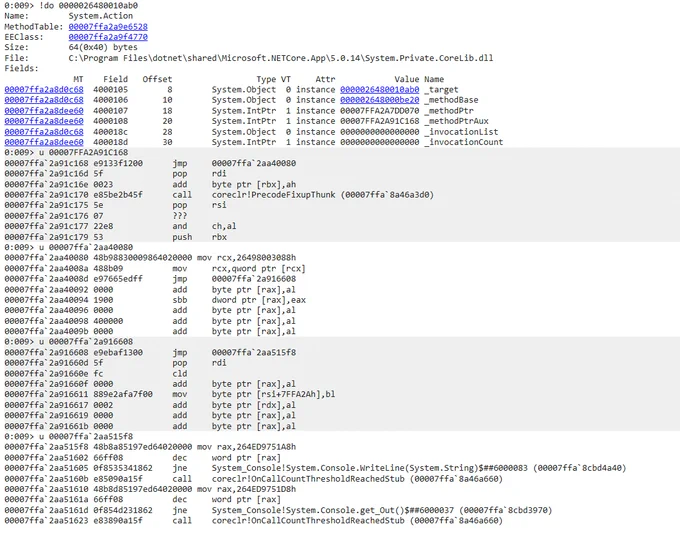Screen dimensions: 680x540
Task: Click the jmp target 00007ffa`2aa40080
Action: 254,164
